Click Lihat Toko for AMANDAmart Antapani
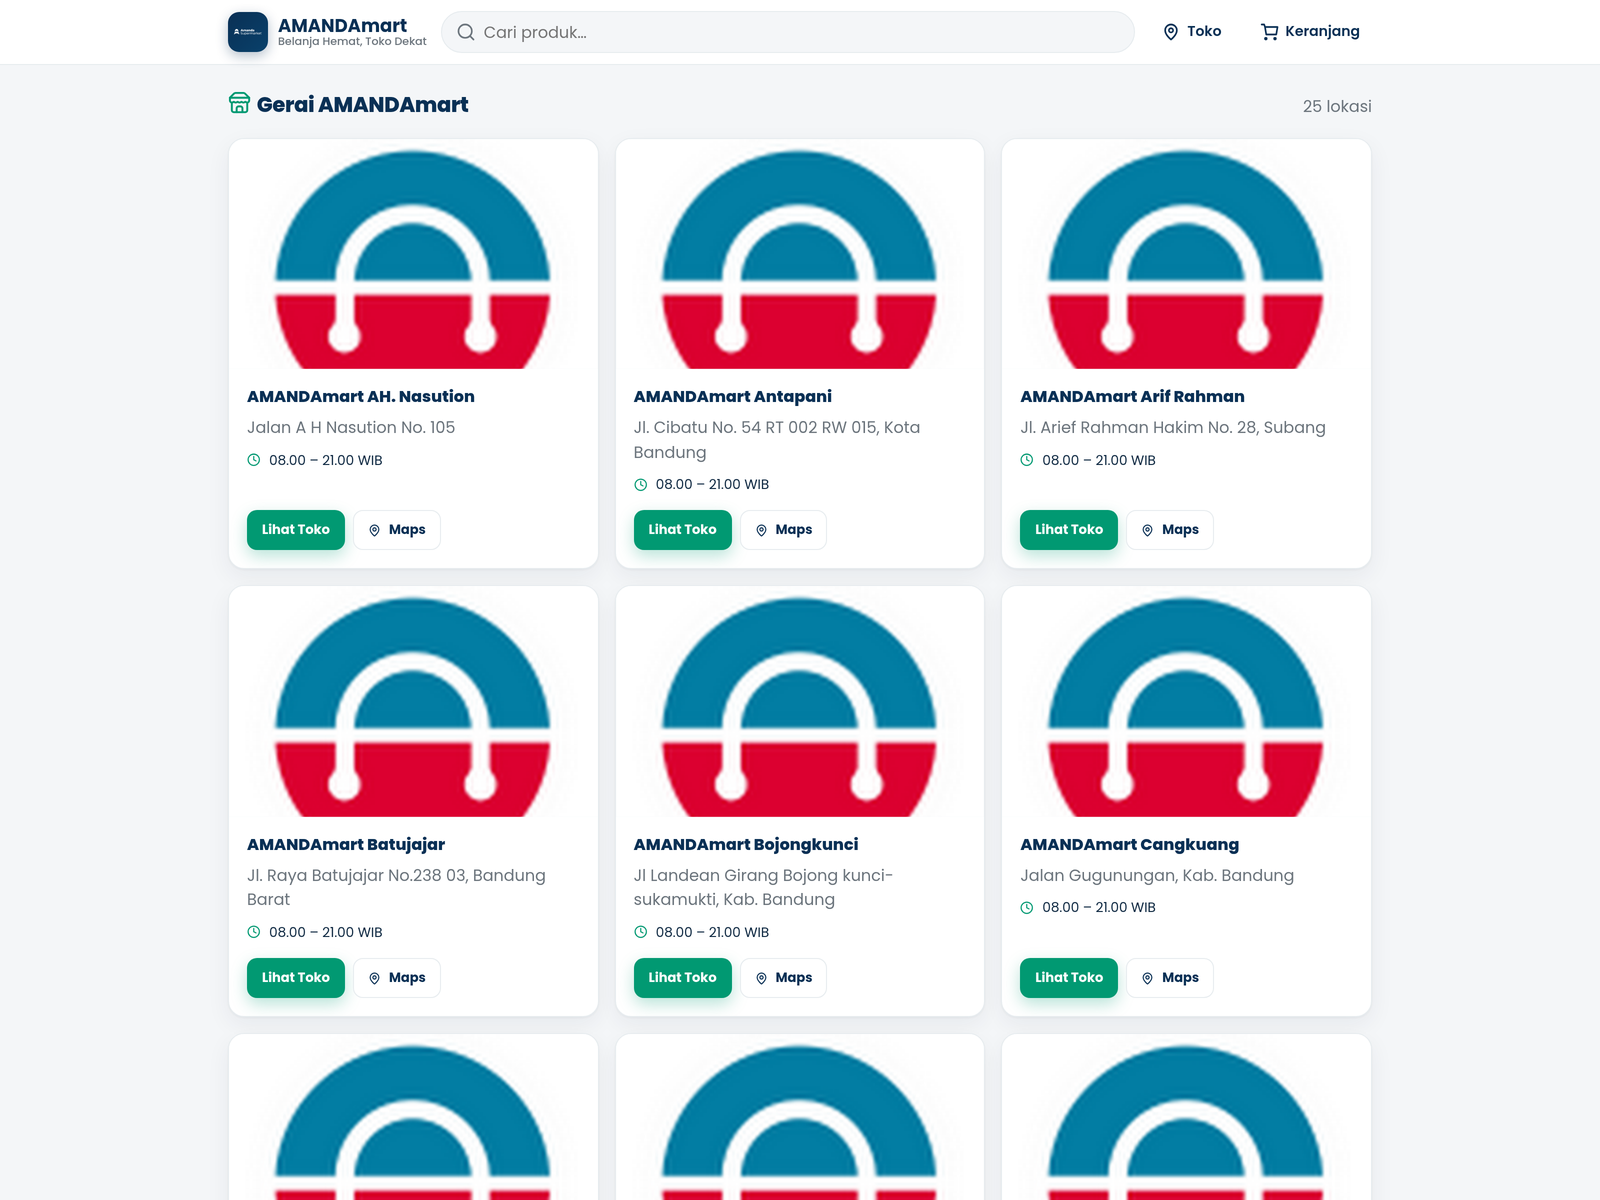 [683, 530]
